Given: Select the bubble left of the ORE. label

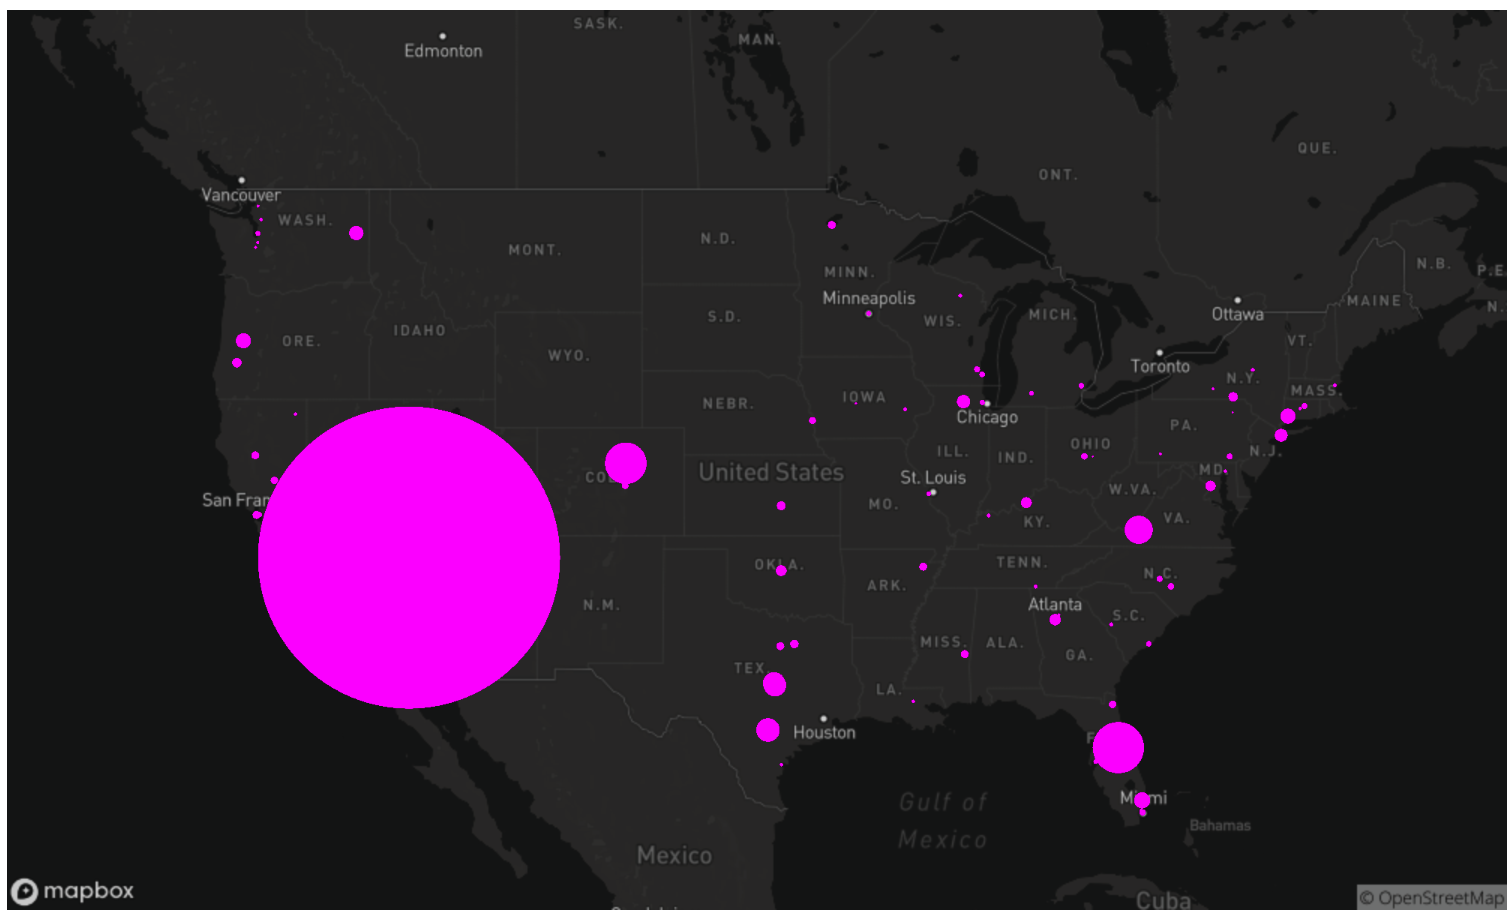Looking at the screenshot, I should point(243,341).
